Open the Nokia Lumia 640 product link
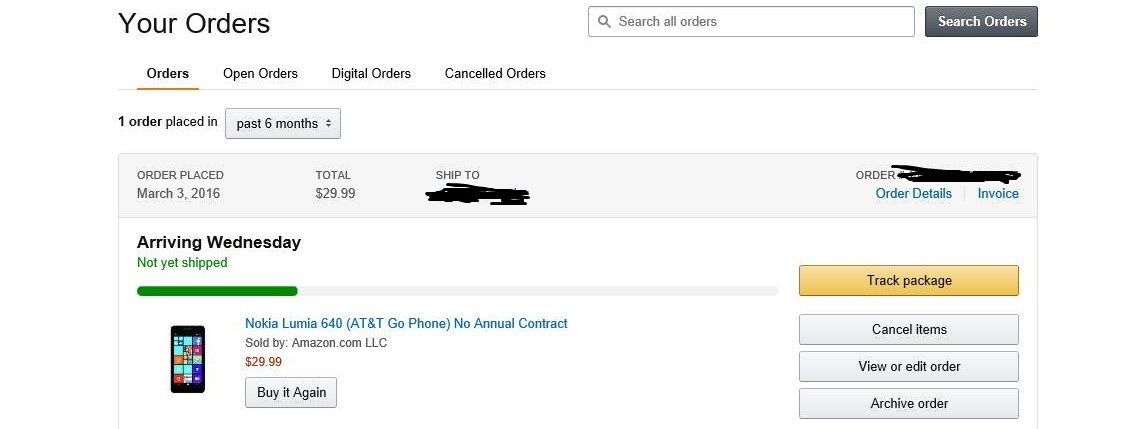Viewport: 1136px width, 429px height. 406,323
